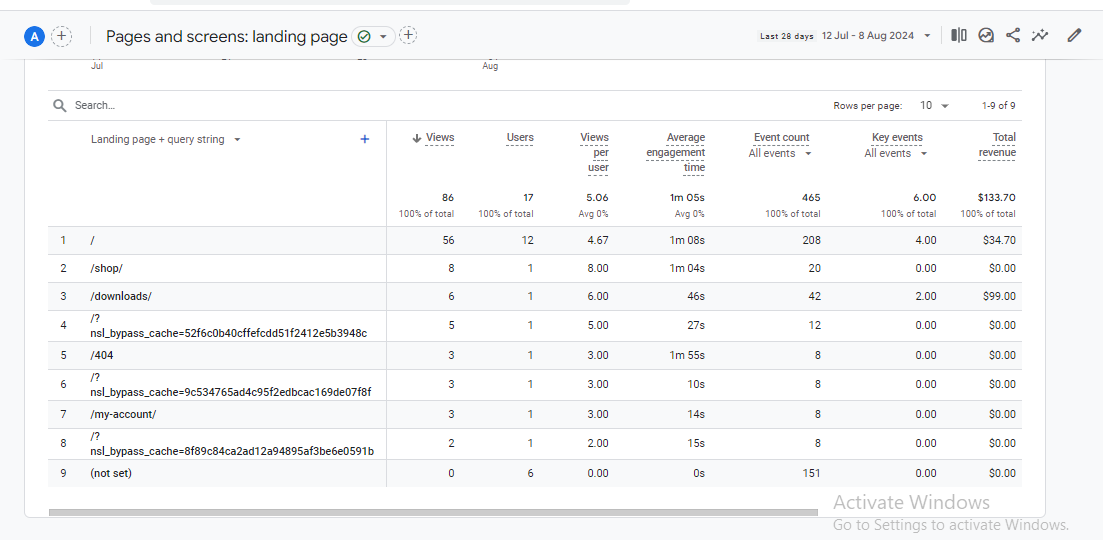The width and height of the screenshot is (1103, 540).
Task: Sort by the Users column header
Action: click(x=520, y=138)
